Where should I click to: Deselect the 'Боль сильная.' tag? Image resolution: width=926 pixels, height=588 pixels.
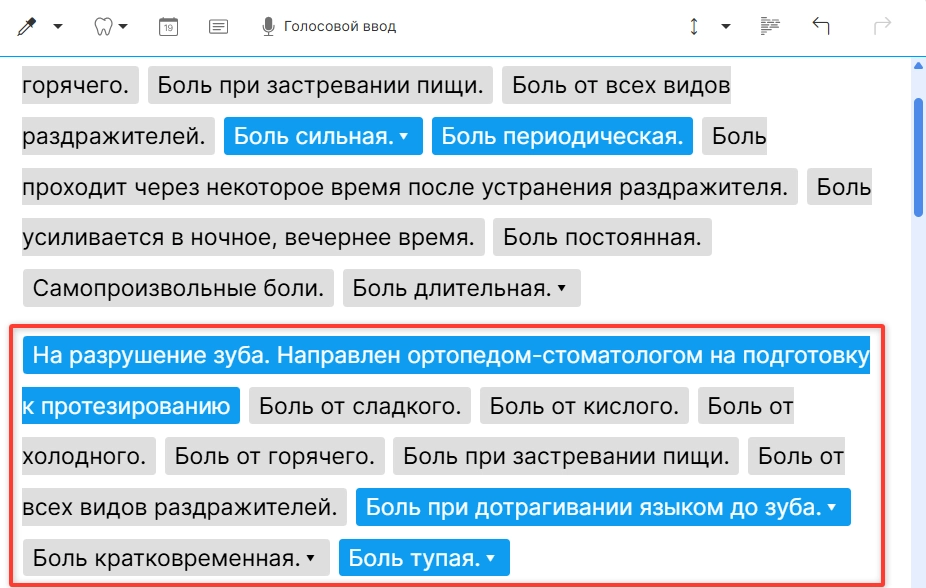pyautogui.click(x=312, y=137)
